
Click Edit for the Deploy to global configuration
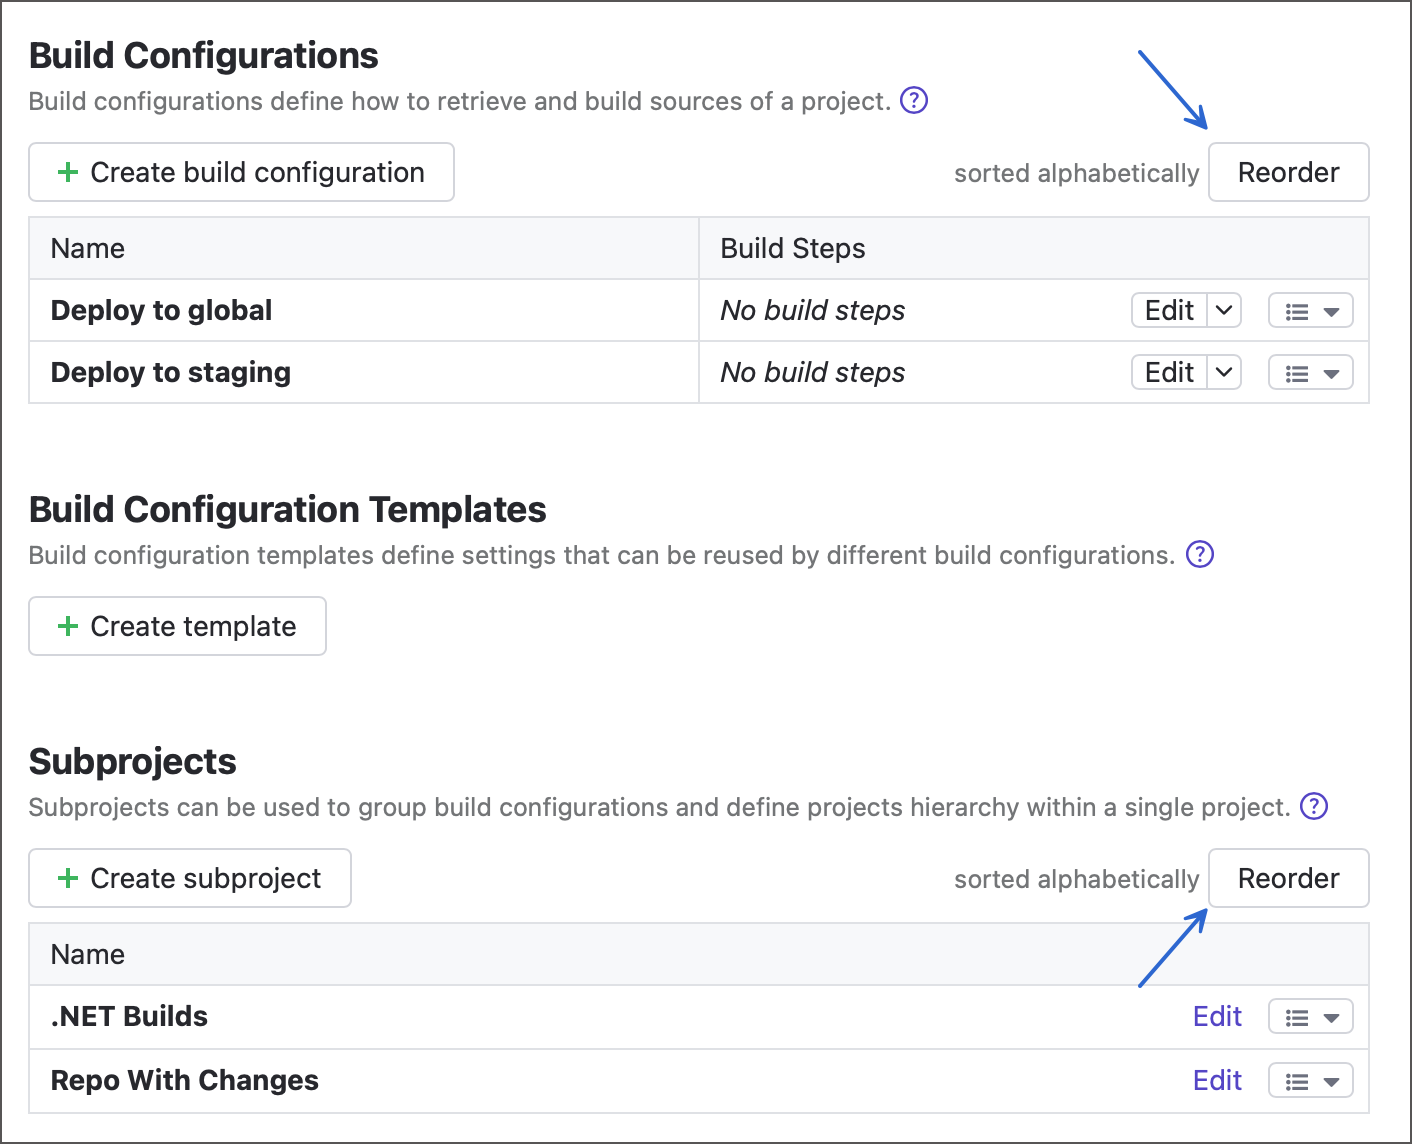(x=1168, y=310)
